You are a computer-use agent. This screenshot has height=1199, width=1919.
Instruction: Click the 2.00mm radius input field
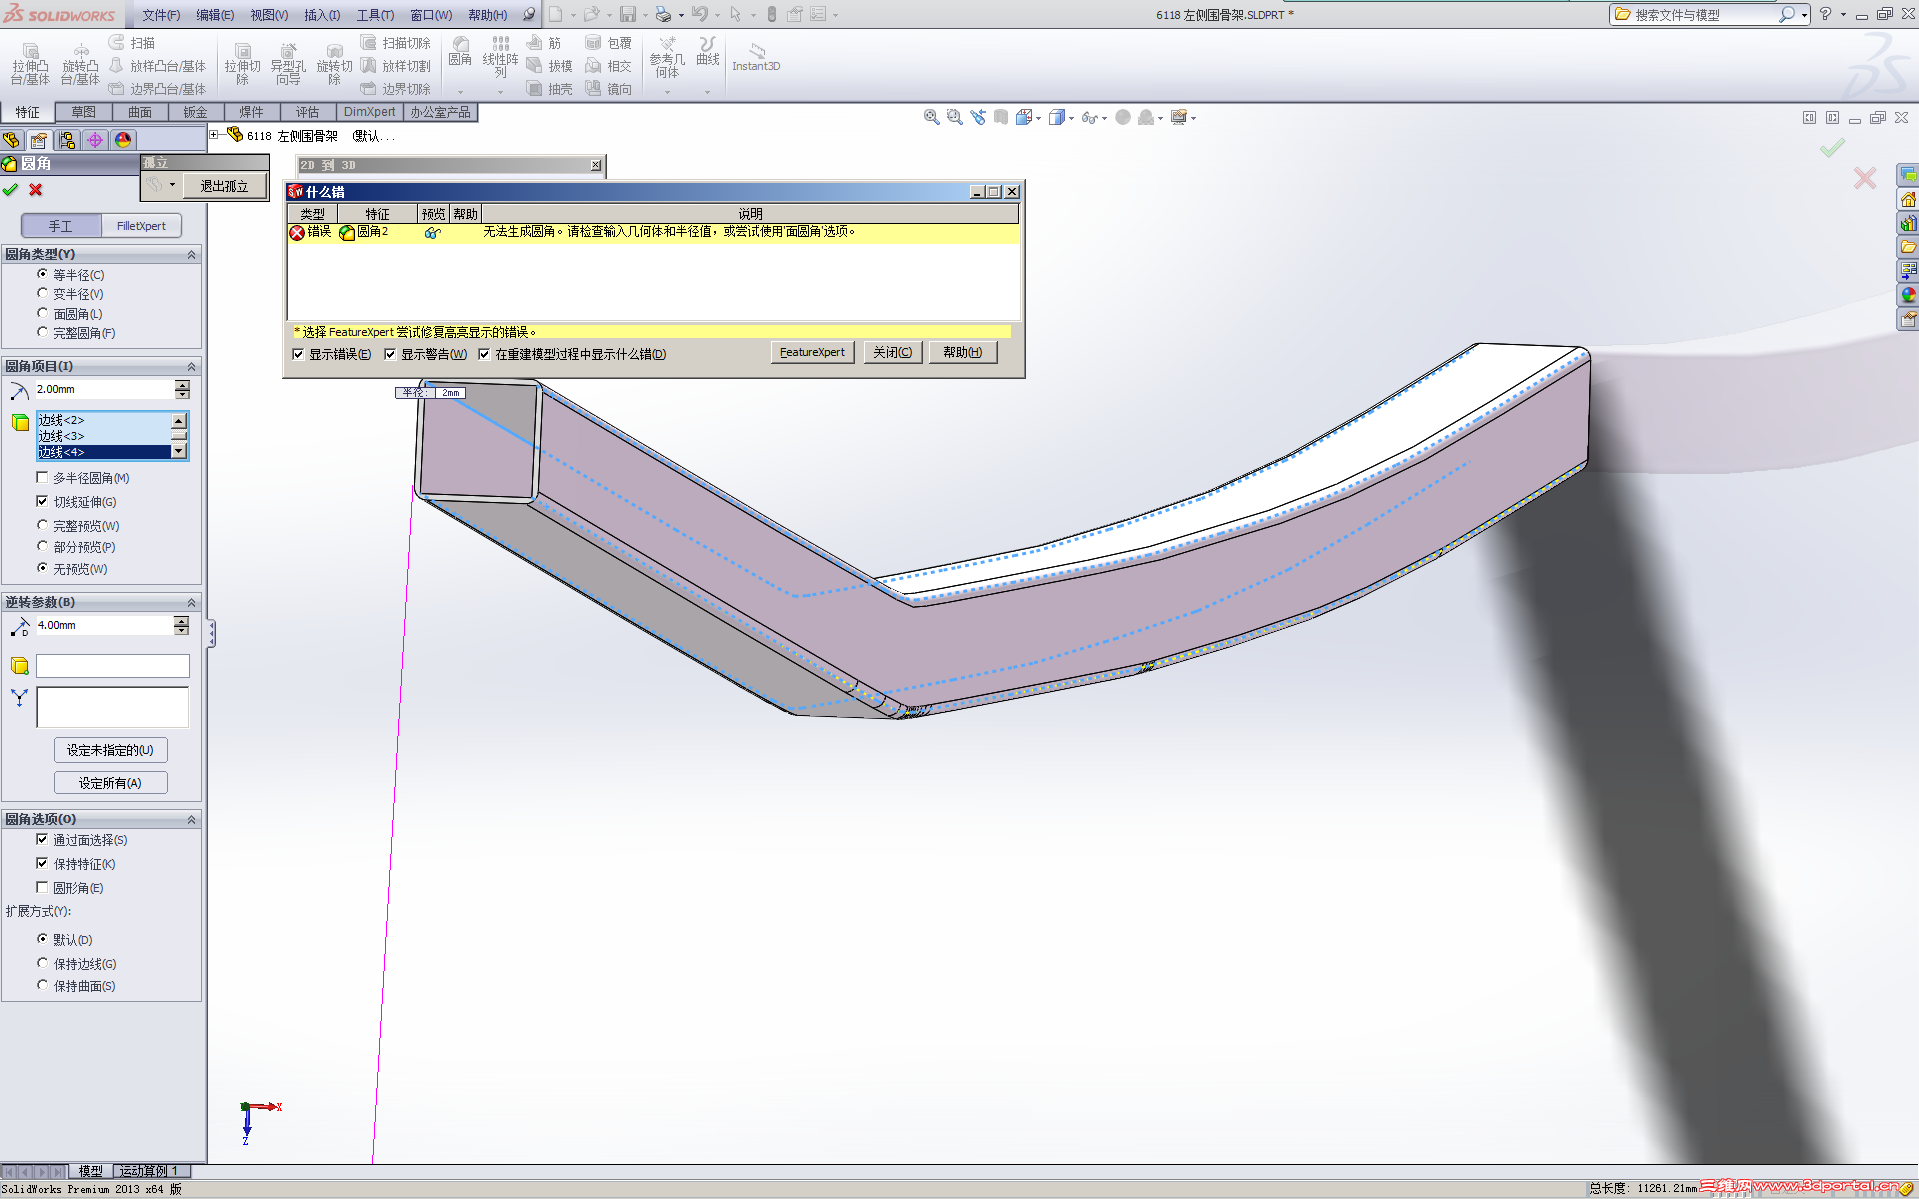point(105,389)
